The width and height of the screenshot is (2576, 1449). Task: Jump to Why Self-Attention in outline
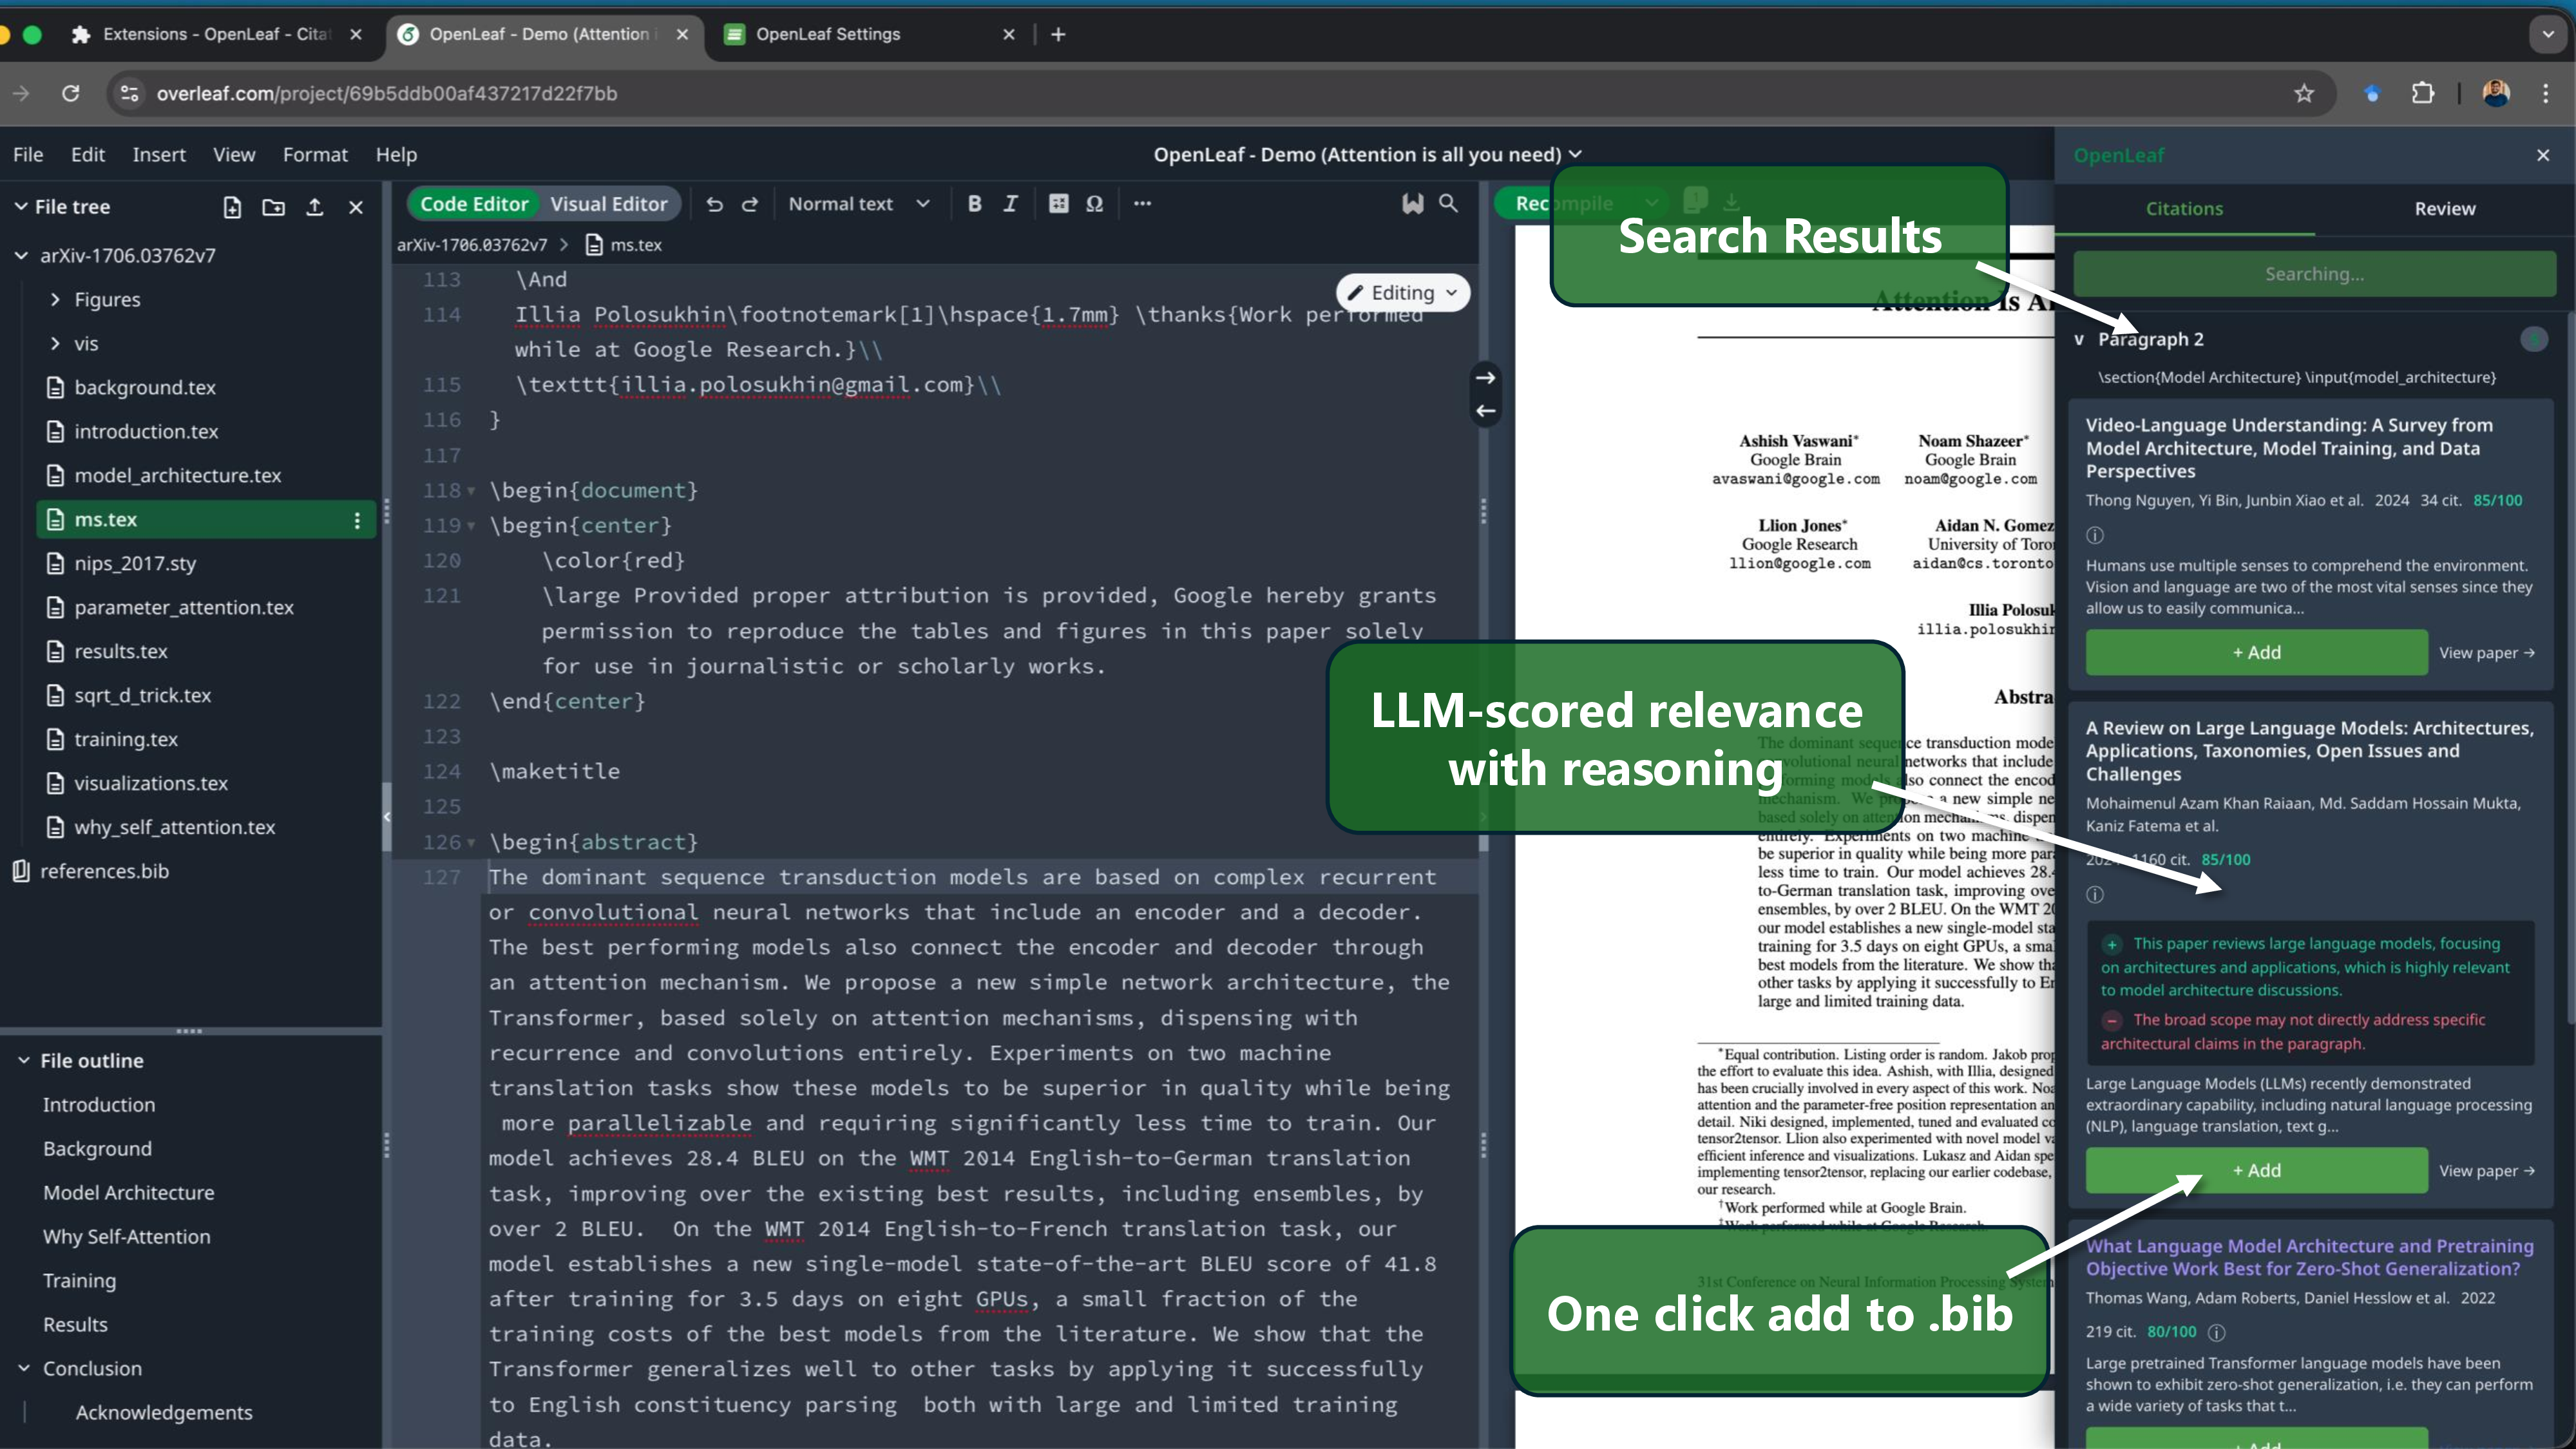click(126, 1237)
